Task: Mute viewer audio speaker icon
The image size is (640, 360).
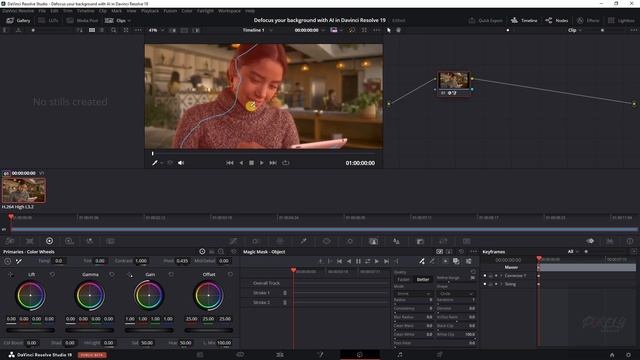Action: [x=181, y=163]
